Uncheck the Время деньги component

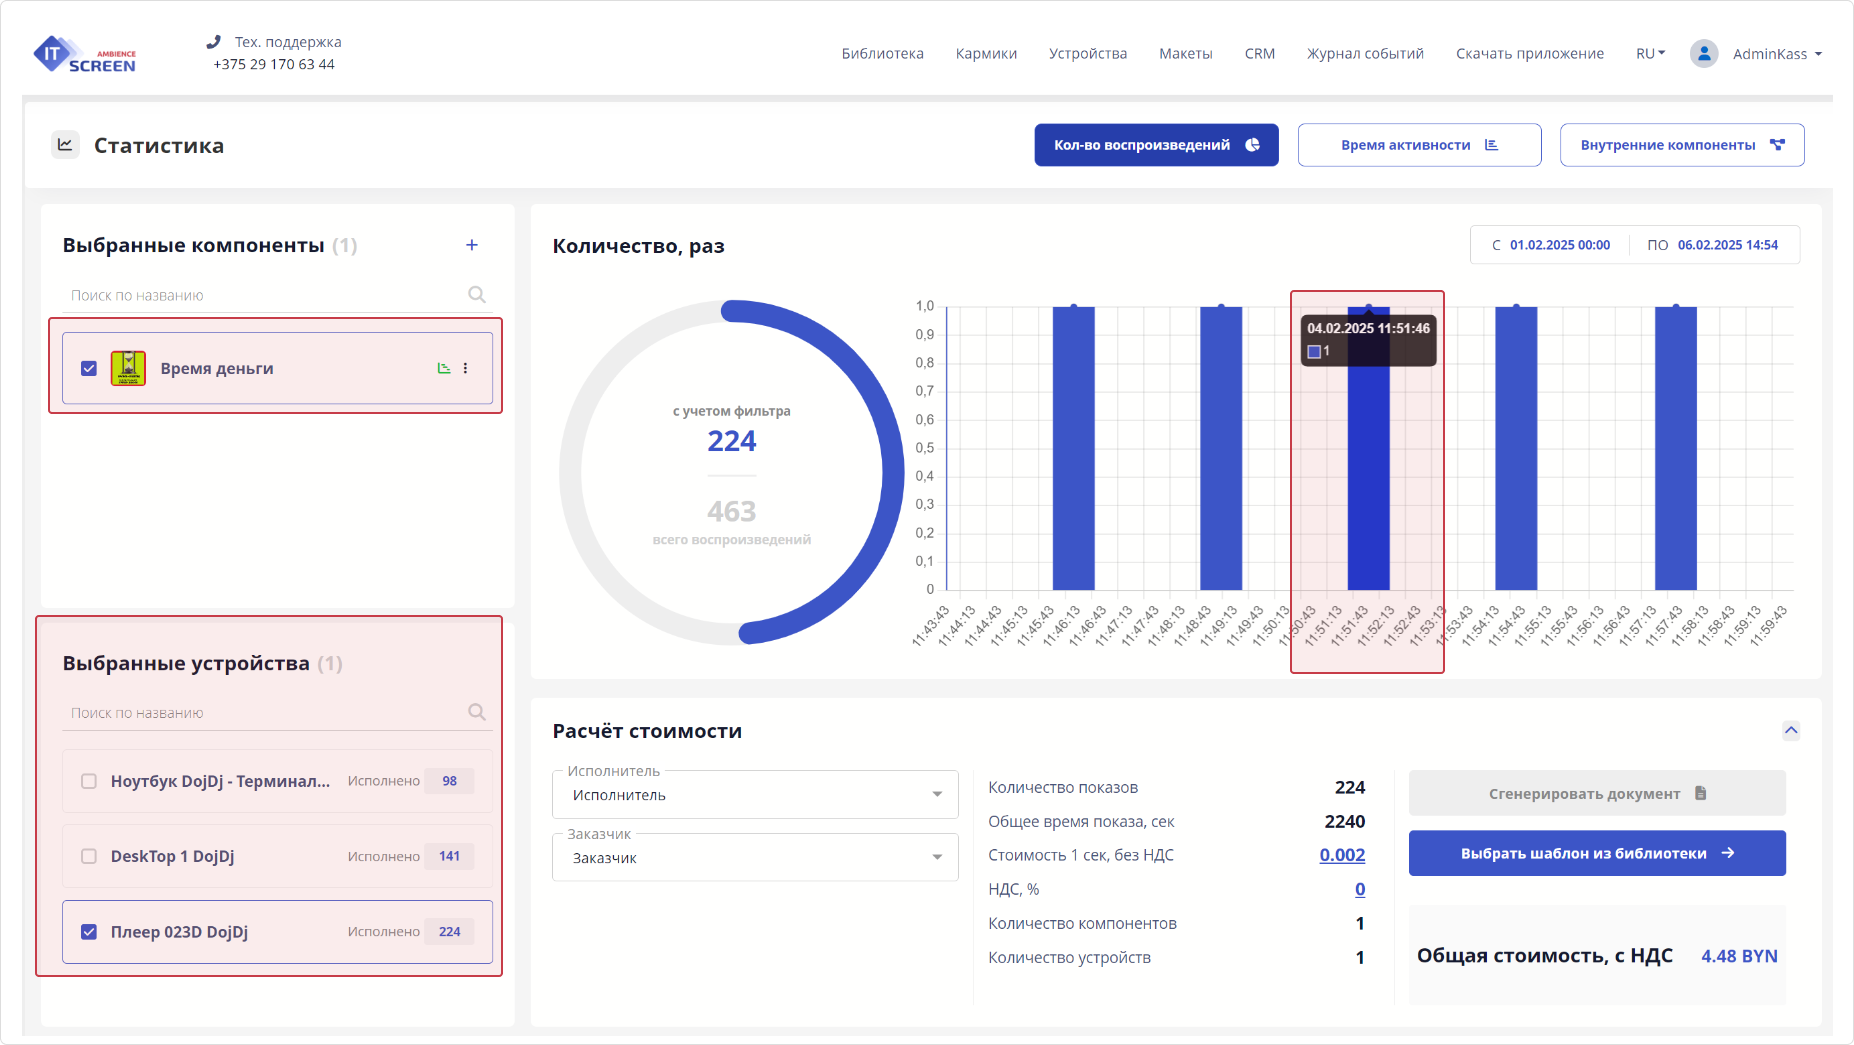click(89, 368)
